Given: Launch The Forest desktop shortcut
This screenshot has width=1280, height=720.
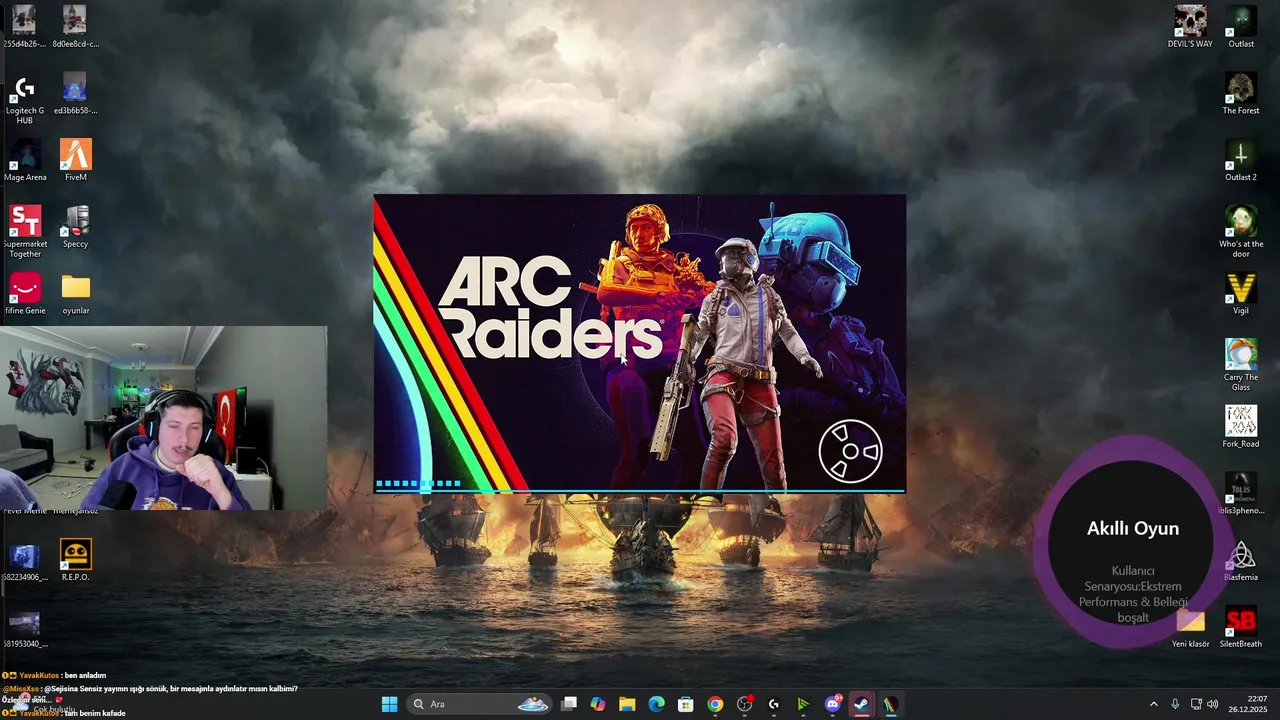Looking at the screenshot, I should click(1241, 94).
